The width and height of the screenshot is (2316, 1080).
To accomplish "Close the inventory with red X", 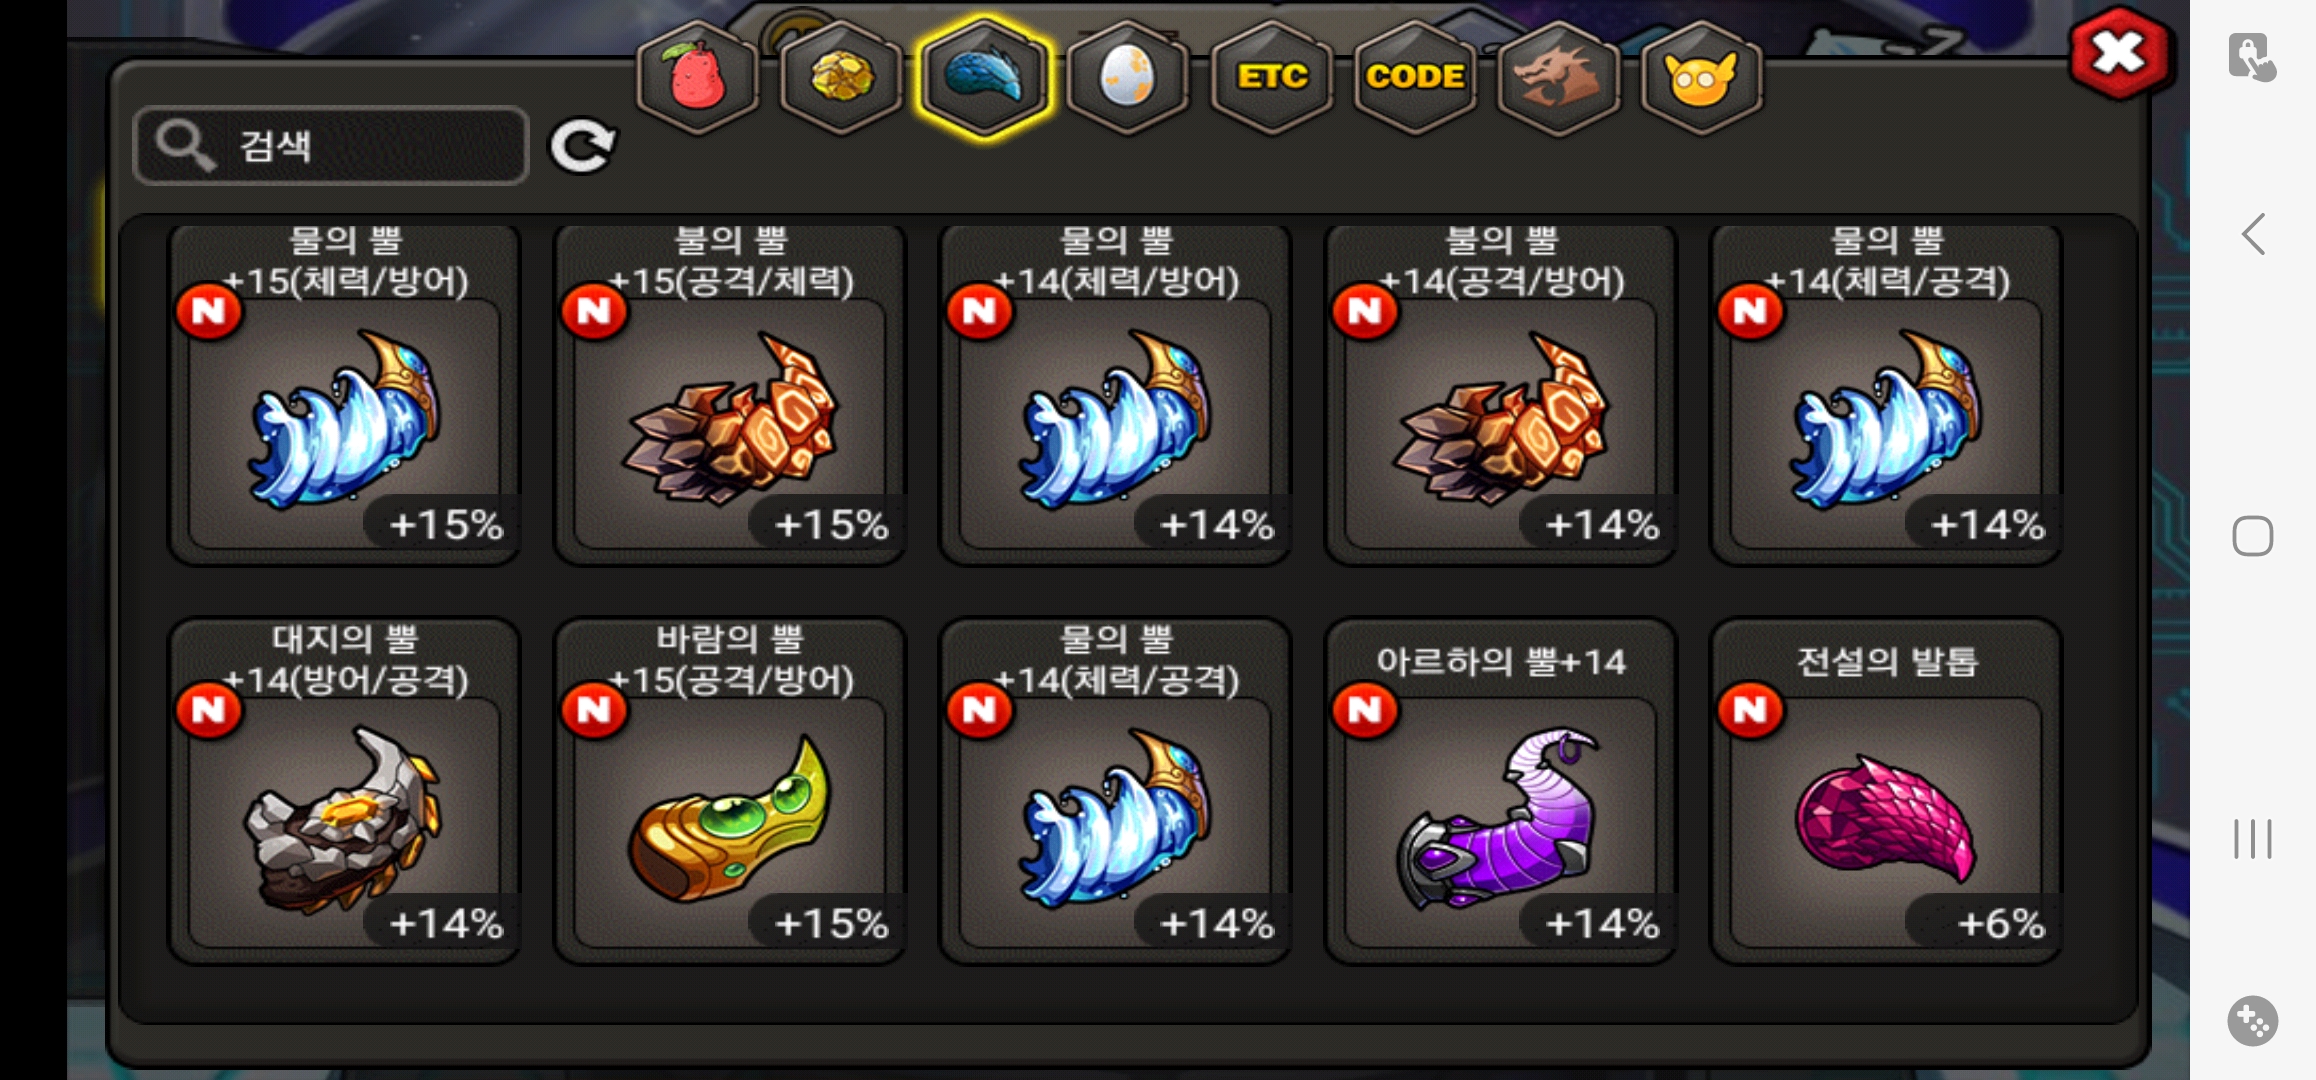I will [2120, 53].
